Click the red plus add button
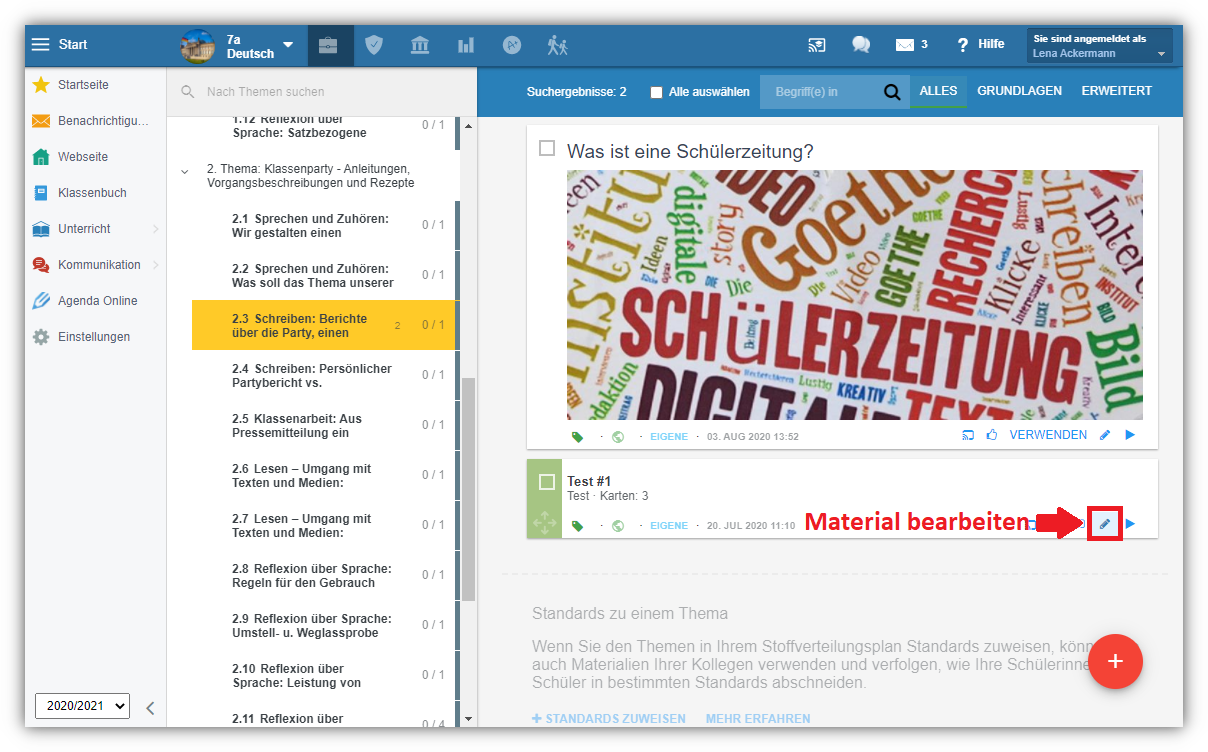 (1115, 661)
